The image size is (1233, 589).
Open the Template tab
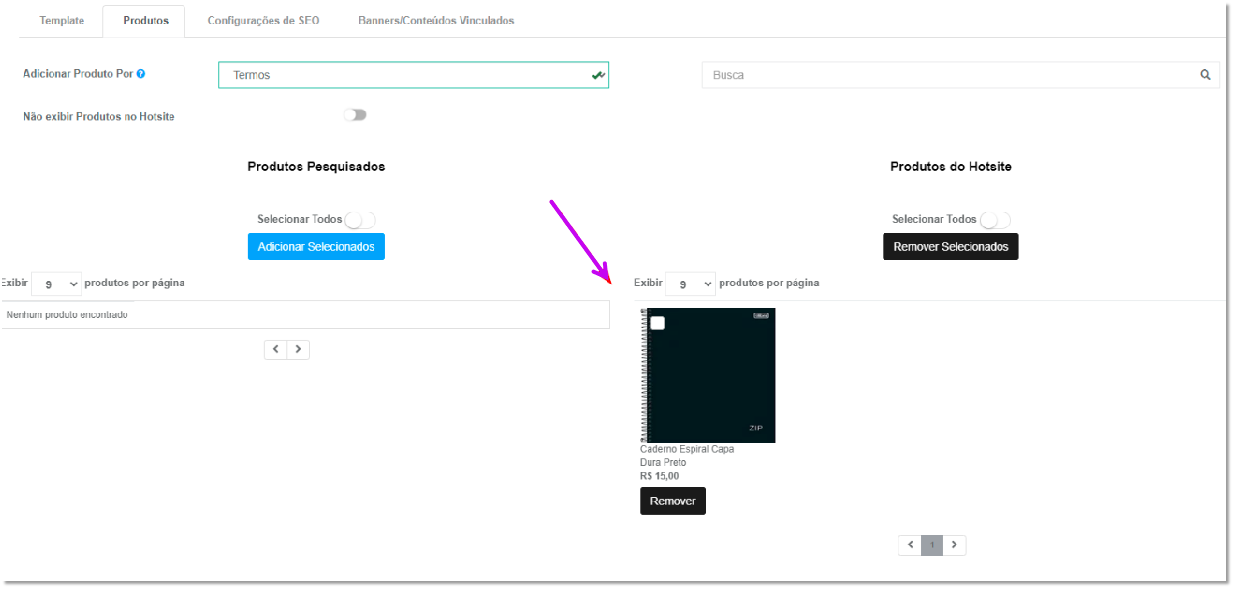tap(62, 20)
